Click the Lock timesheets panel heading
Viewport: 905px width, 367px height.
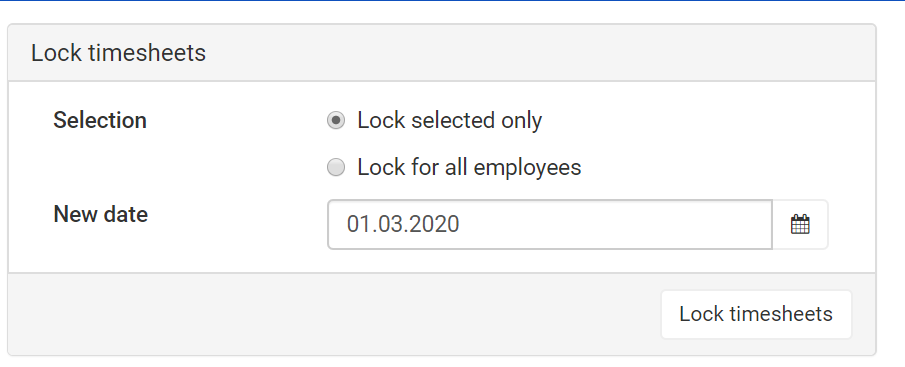(118, 53)
